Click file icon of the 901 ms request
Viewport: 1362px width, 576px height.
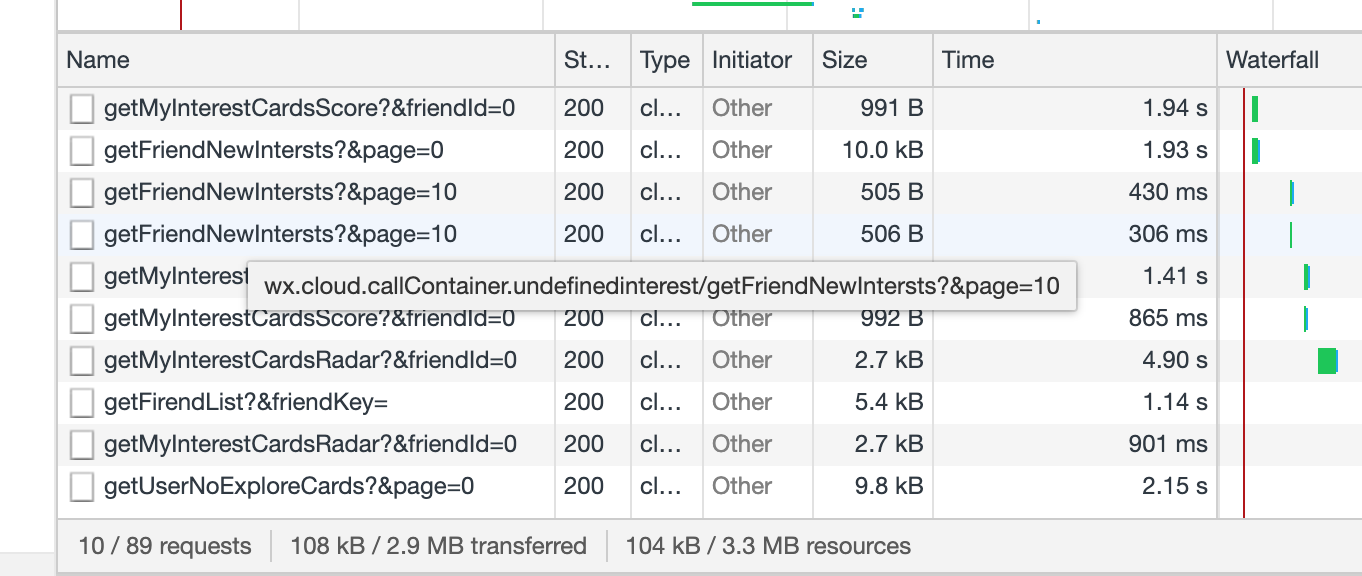tap(82, 445)
